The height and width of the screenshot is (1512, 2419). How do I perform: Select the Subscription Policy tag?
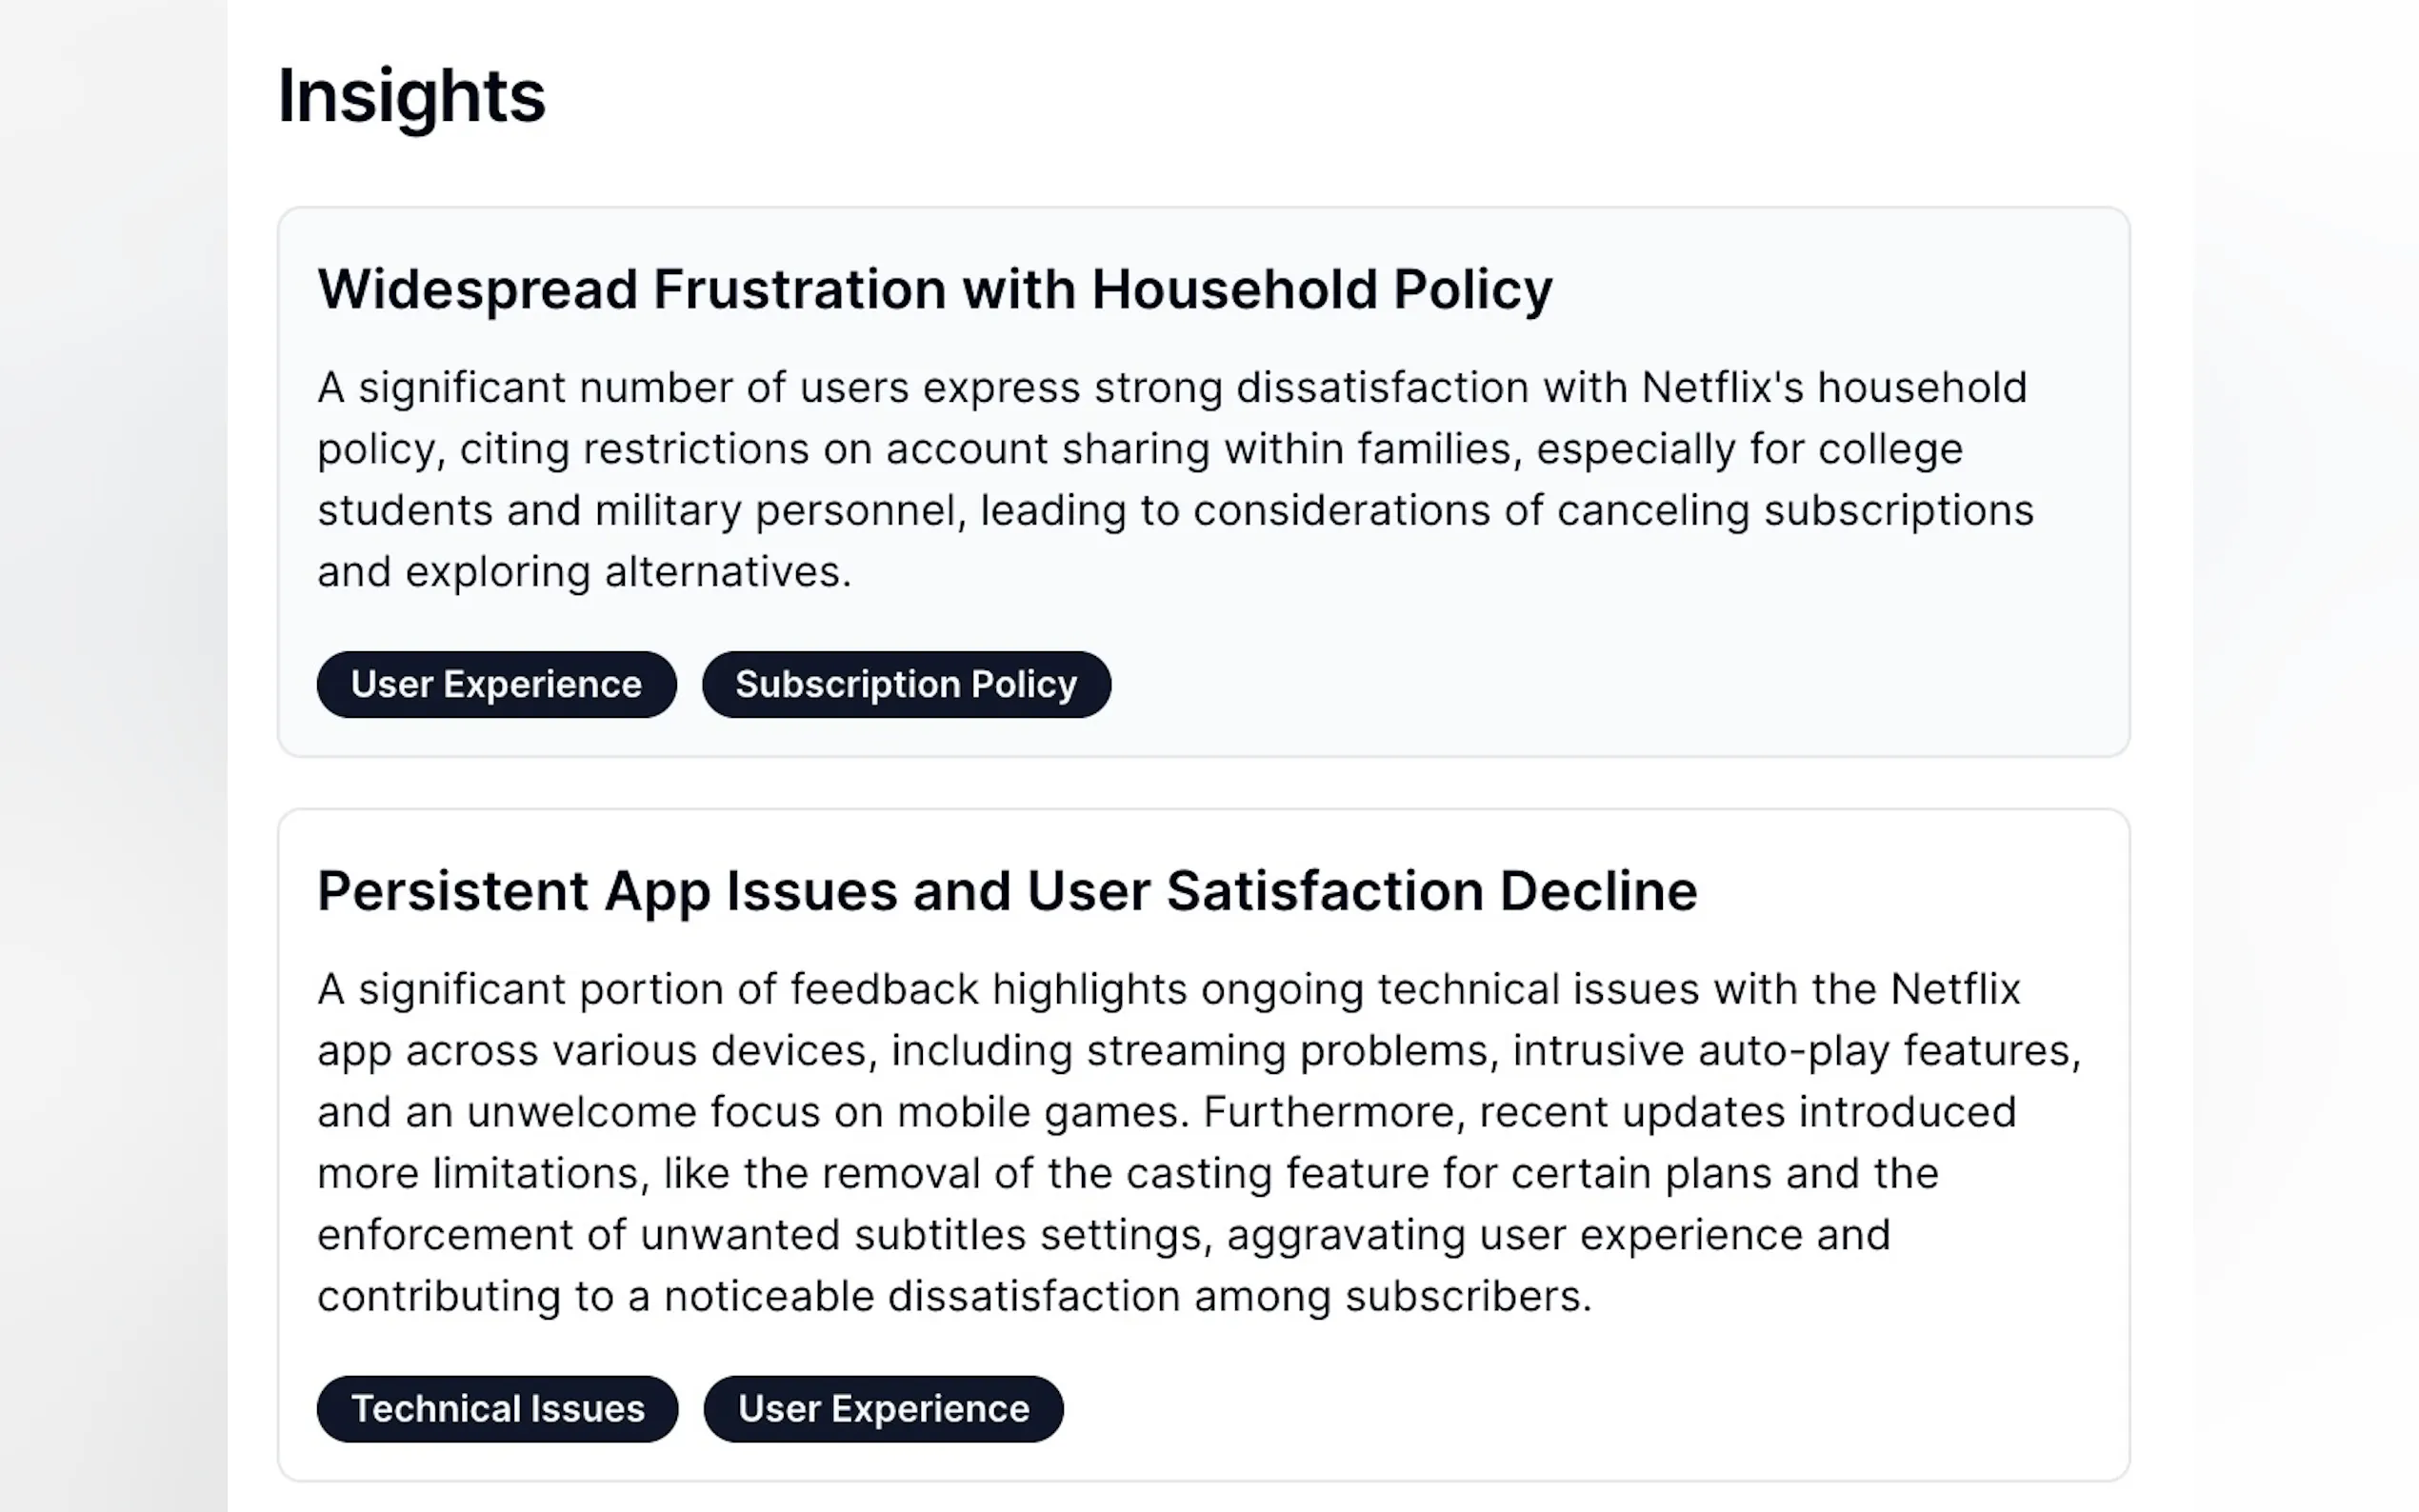pos(906,685)
